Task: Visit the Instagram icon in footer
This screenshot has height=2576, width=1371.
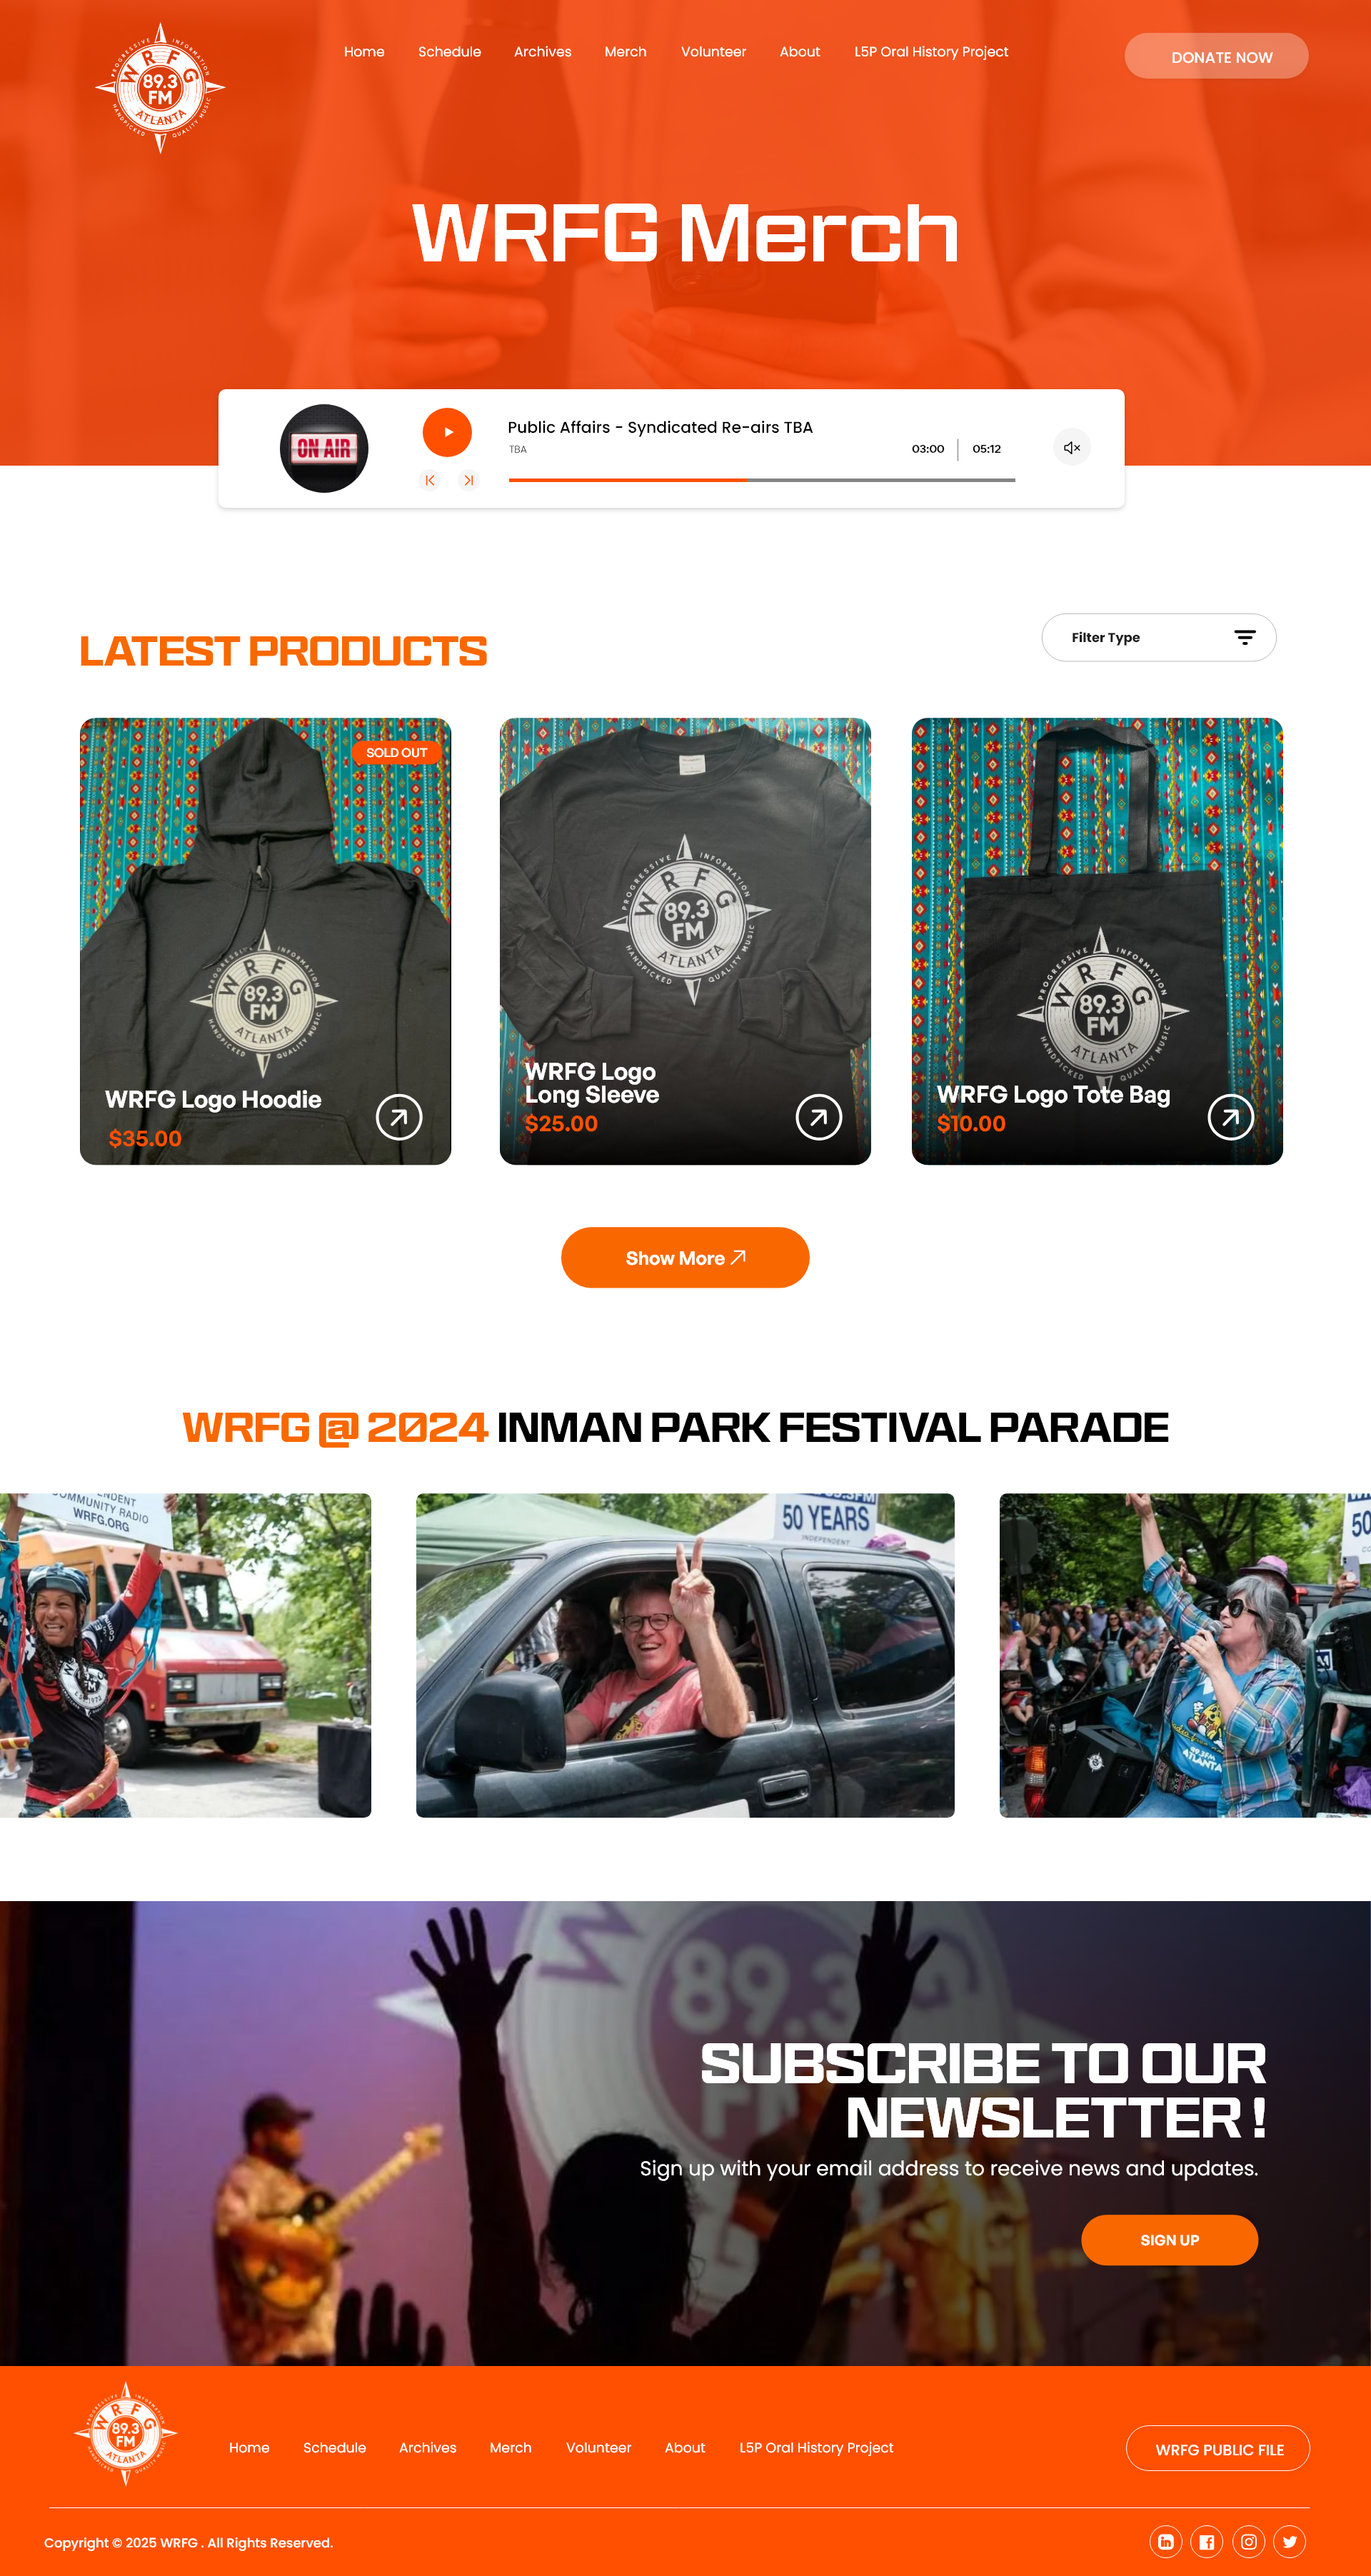Action: 1249,2541
